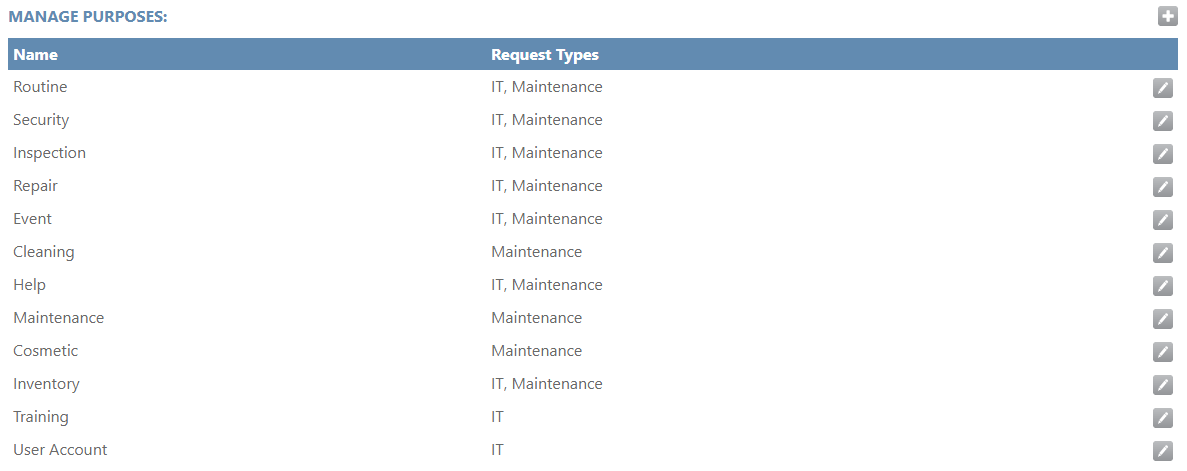Click the Name column header

pyautogui.click(x=36, y=55)
